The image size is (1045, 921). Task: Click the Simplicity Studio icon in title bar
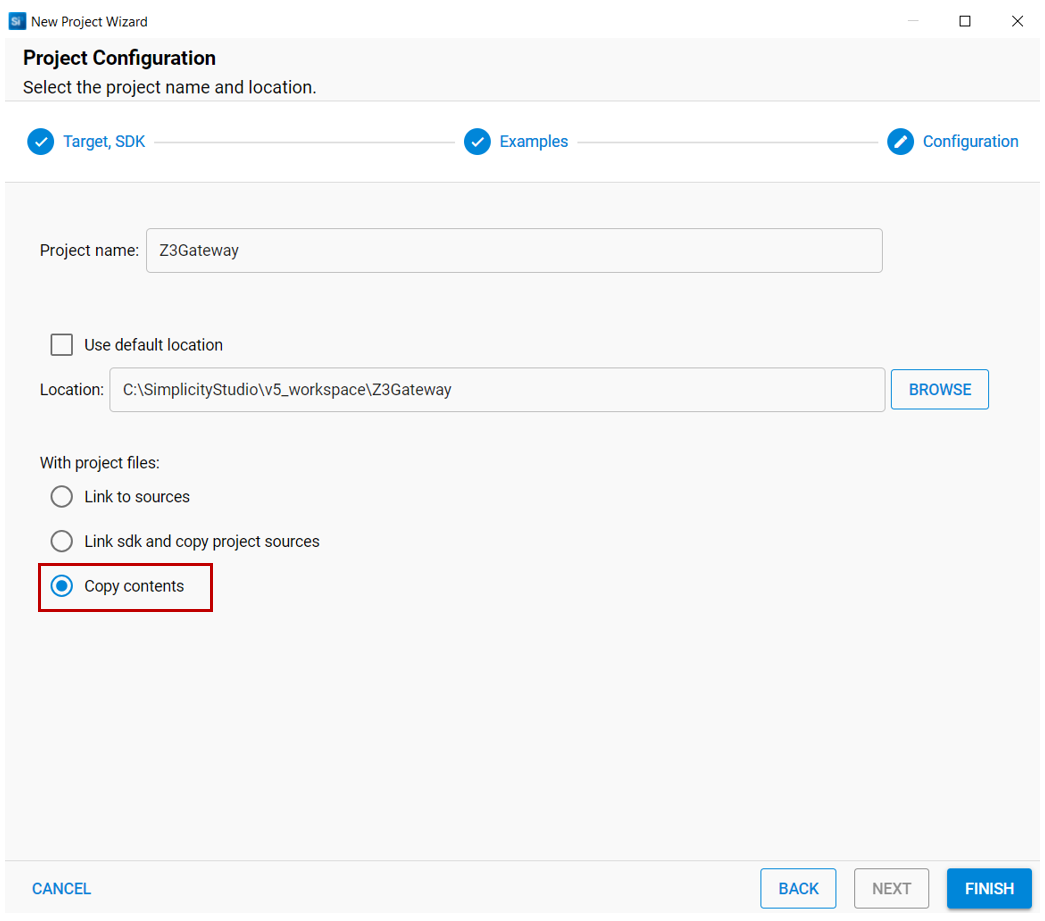coord(16,21)
